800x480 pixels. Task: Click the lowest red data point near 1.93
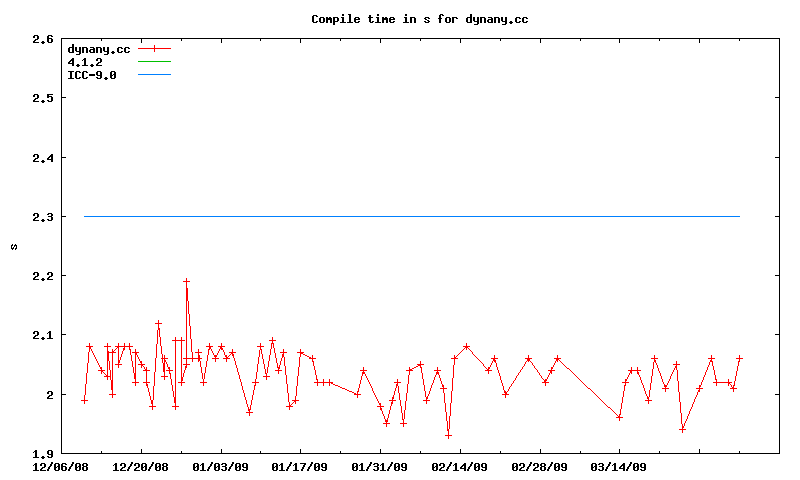click(448, 435)
